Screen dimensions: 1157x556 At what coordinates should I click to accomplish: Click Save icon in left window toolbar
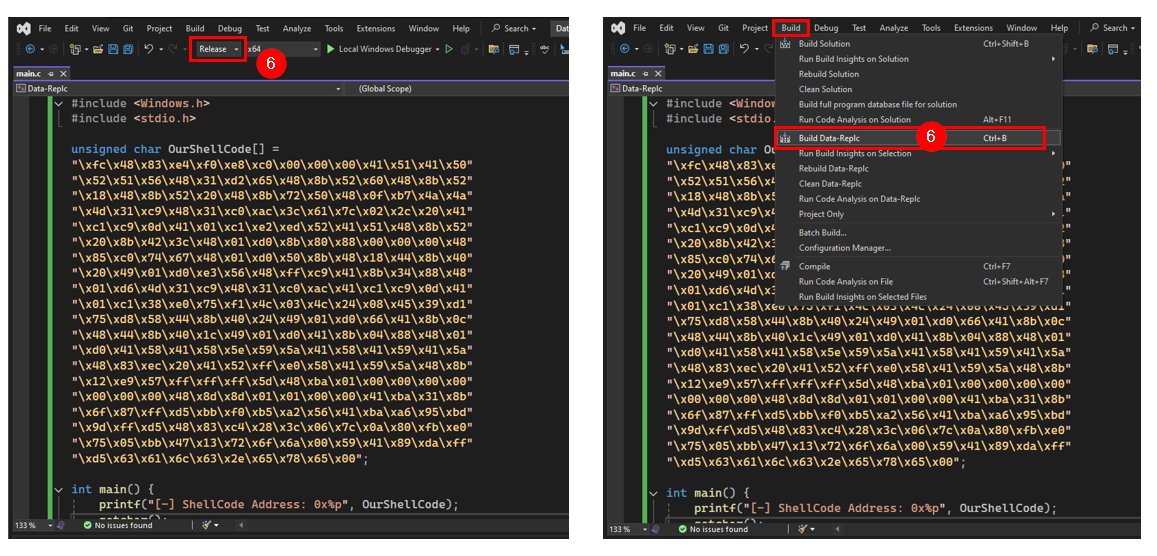[x=114, y=49]
